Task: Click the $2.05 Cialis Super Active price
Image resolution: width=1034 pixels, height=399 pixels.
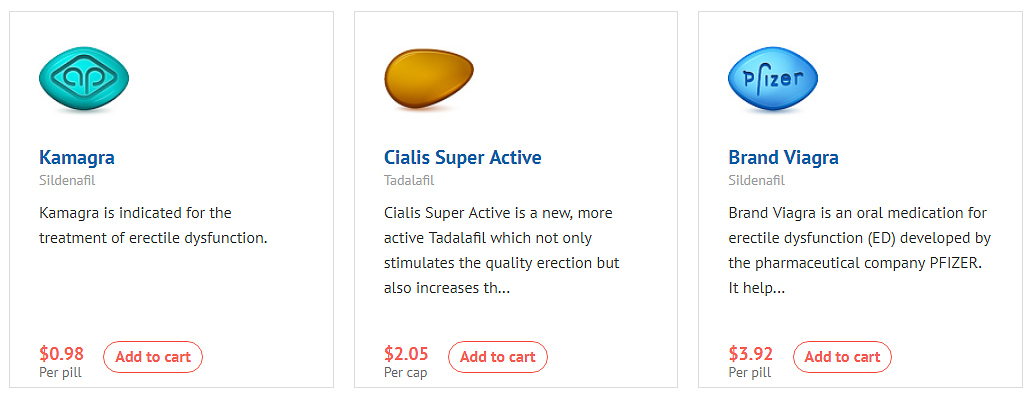Action: click(406, 353)
